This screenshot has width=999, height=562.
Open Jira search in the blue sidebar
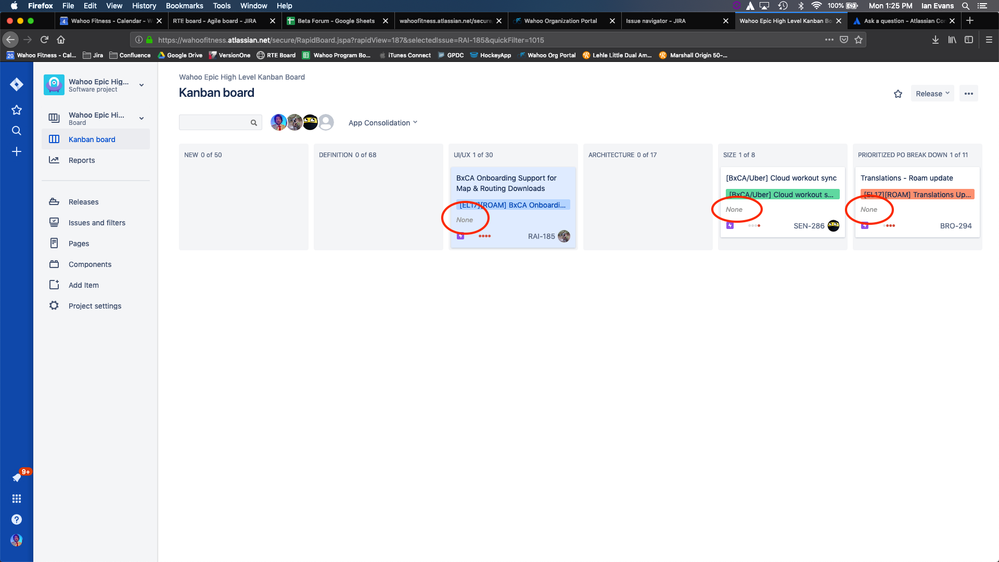17,131
